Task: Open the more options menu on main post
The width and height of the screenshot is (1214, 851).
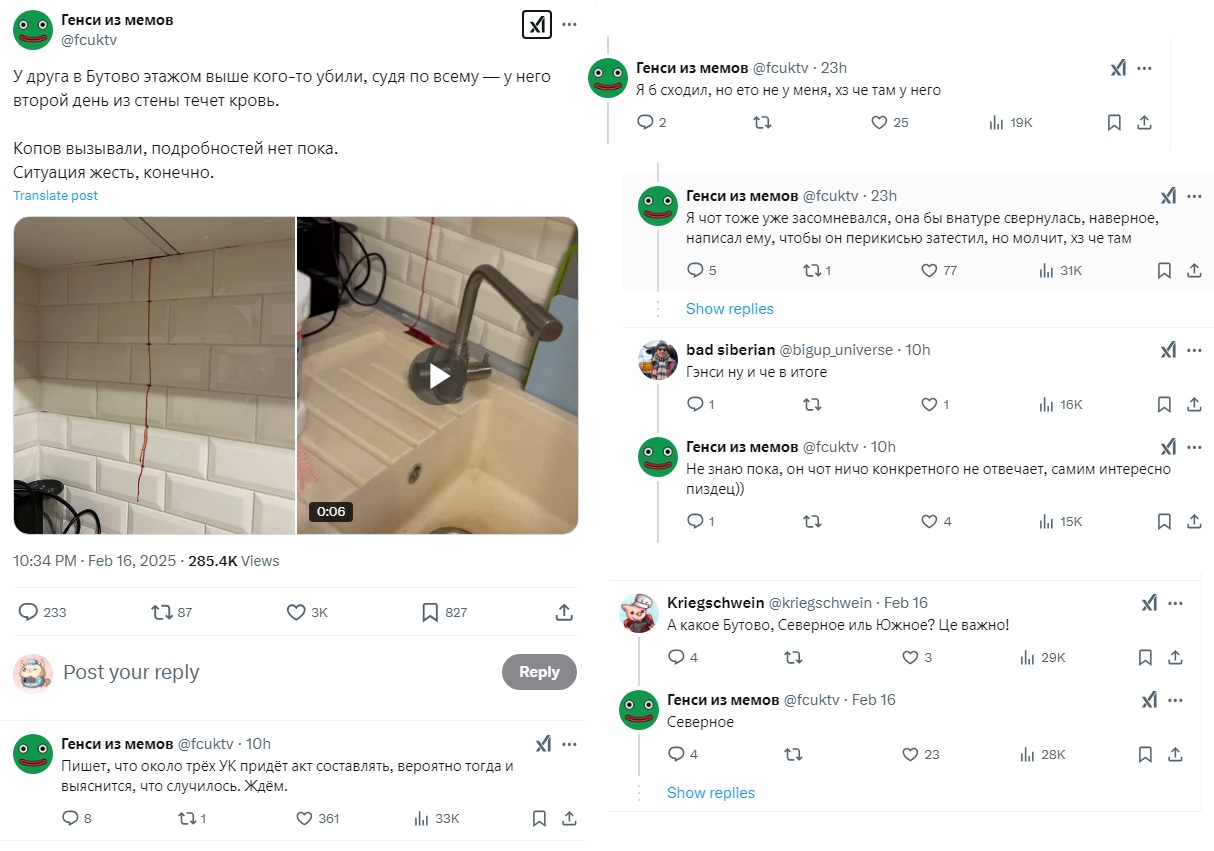Action: coord(569,24)
